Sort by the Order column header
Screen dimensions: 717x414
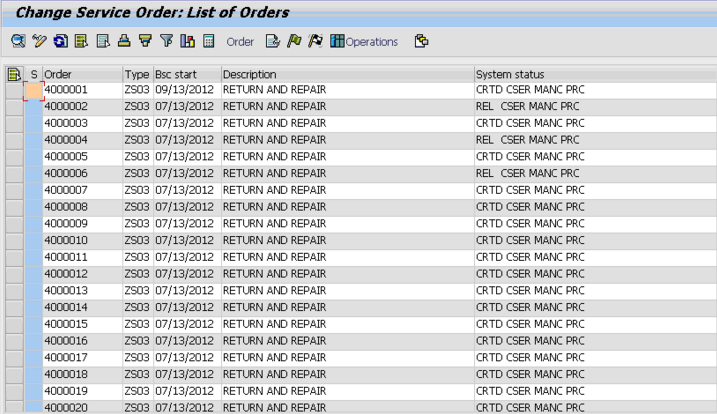coord(83,74)
